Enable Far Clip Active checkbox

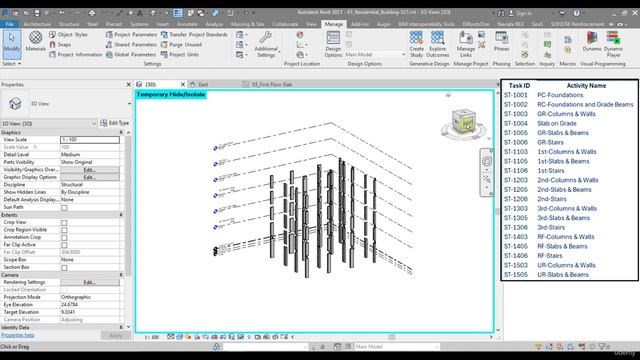[x=64, y=245]
